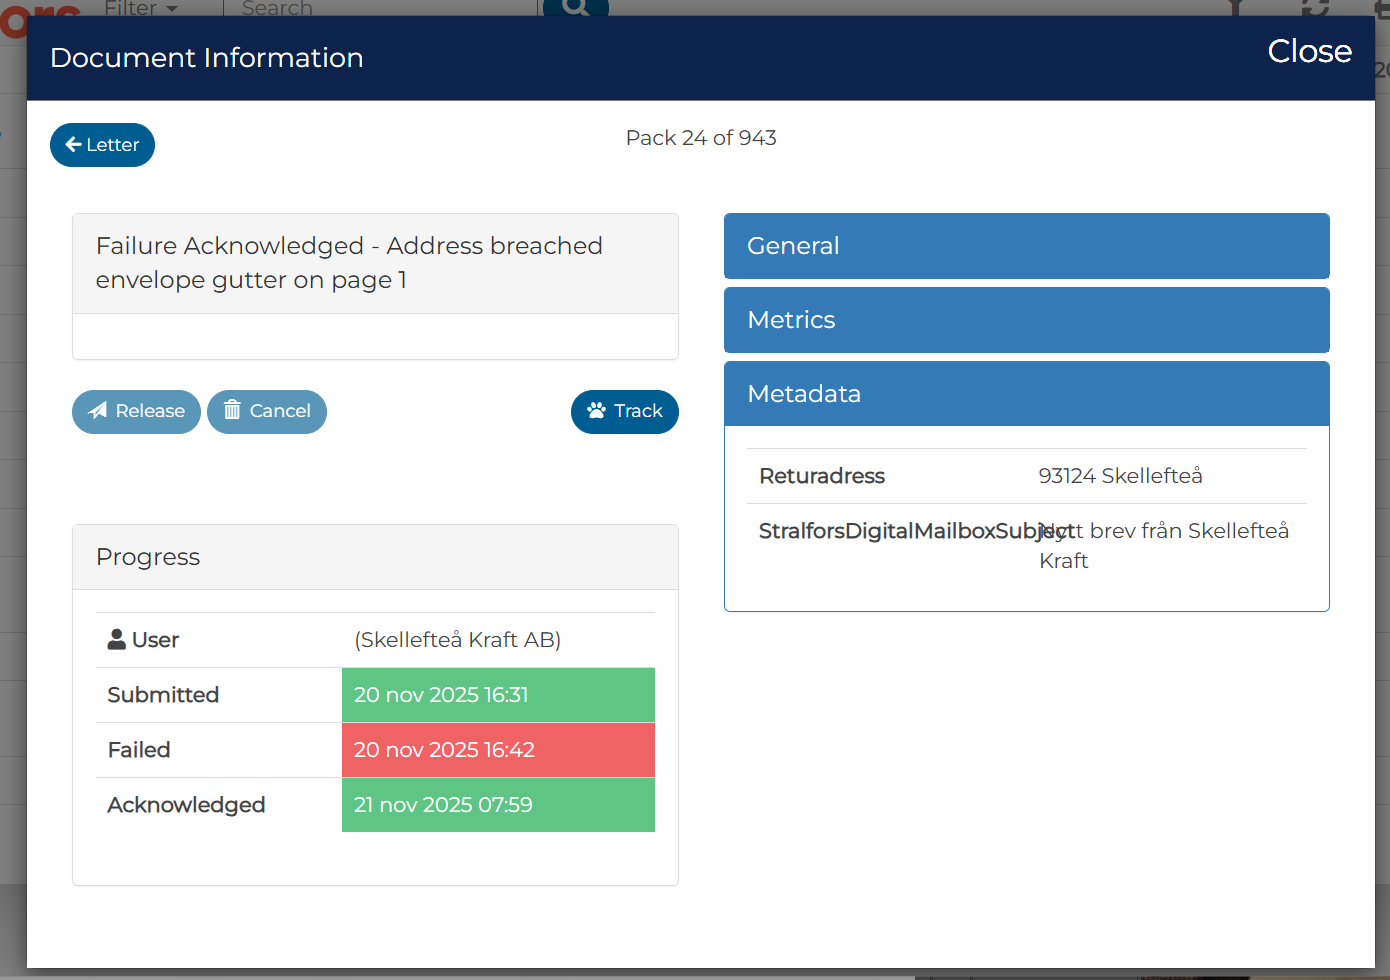Expand the General section
1390x980 pixels.
tap(1027, 246)
